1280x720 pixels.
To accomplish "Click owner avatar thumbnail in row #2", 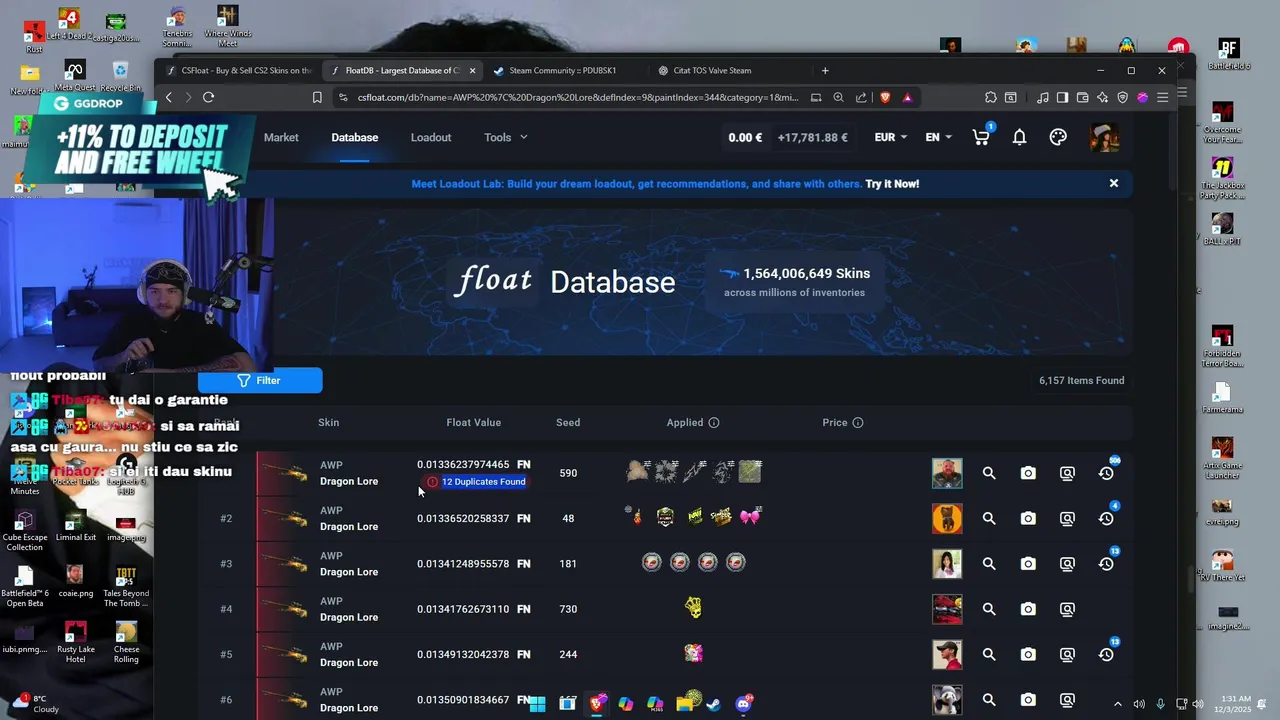I will pyautogui.click(x=947, y=518).
